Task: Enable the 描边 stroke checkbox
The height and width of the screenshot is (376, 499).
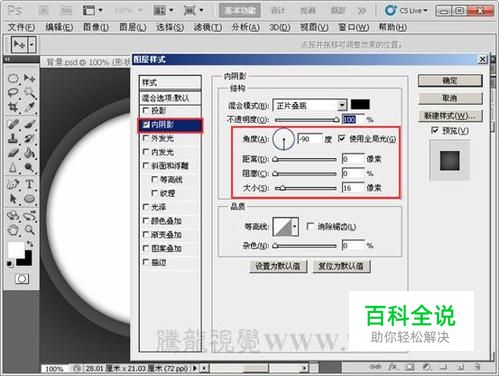Action: [x=146, y=262]
